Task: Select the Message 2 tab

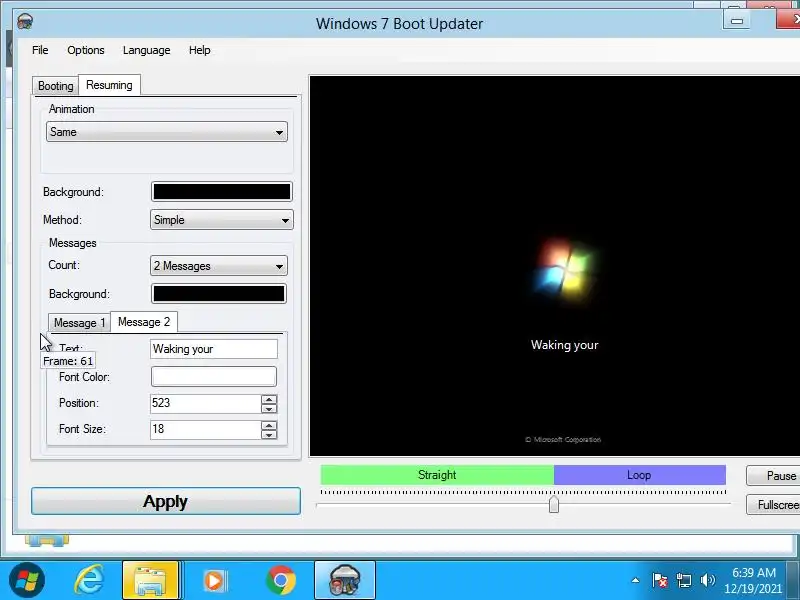Action: coord(144,322)
